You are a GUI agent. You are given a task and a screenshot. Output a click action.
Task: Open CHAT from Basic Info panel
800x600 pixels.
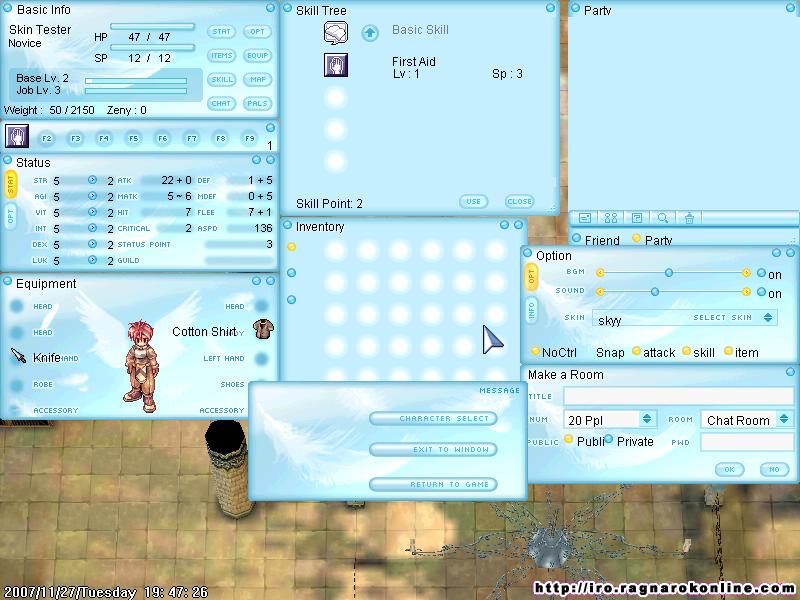pyautogui.click(x=221, y=104)
